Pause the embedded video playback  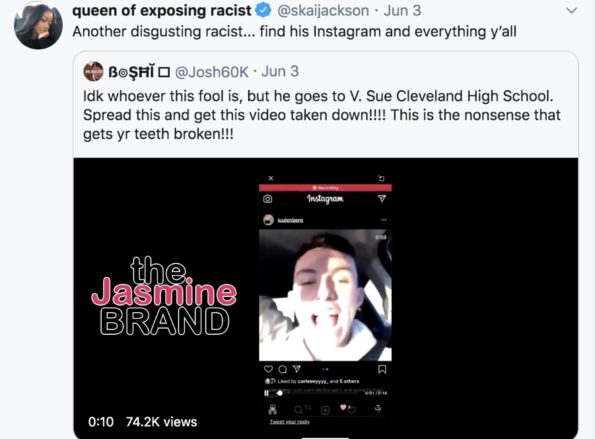[267, 393]
